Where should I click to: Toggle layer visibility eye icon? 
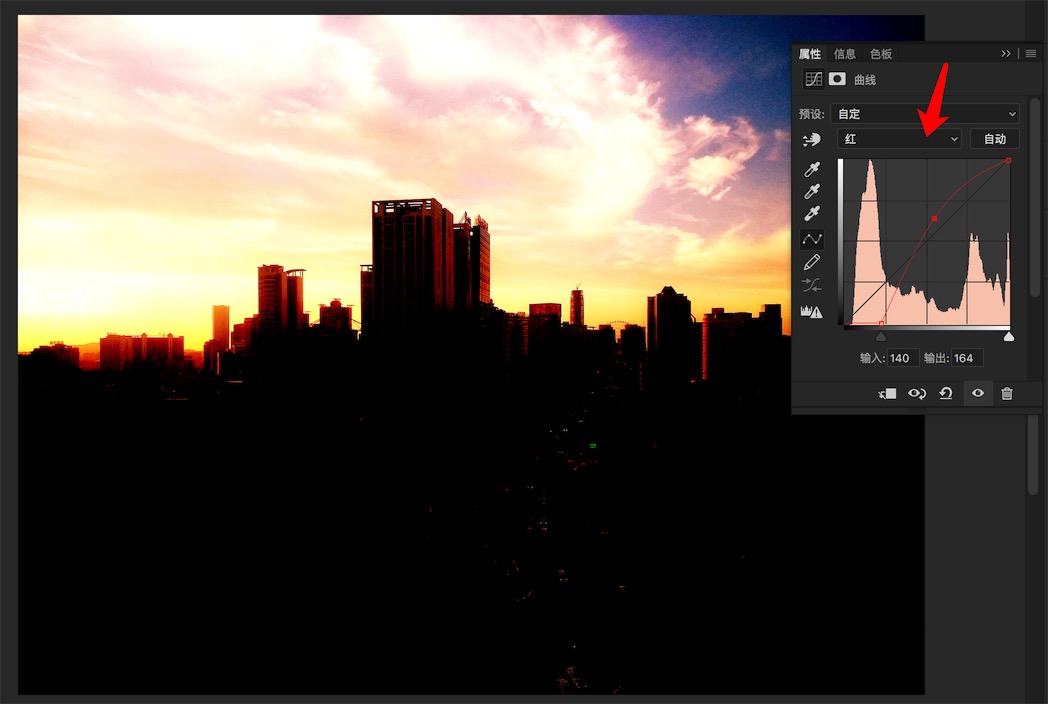point(977,394)
